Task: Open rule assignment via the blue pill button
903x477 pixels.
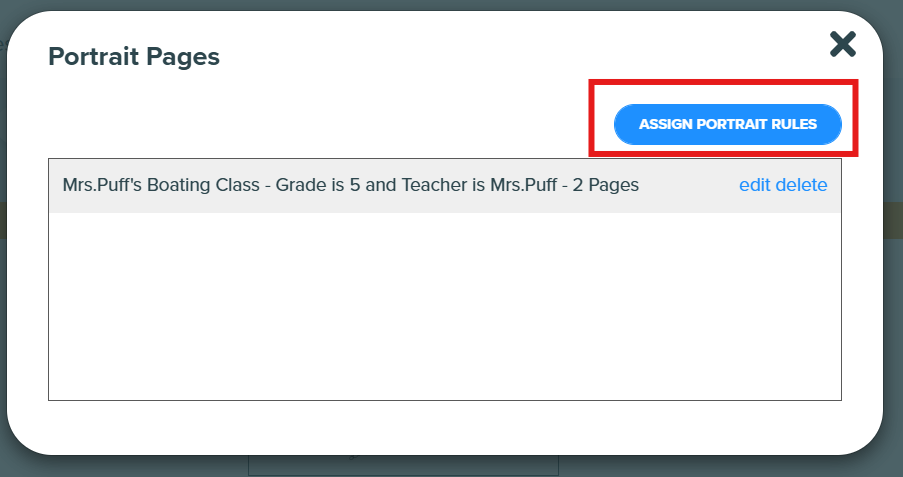Action: pos(727,124)
